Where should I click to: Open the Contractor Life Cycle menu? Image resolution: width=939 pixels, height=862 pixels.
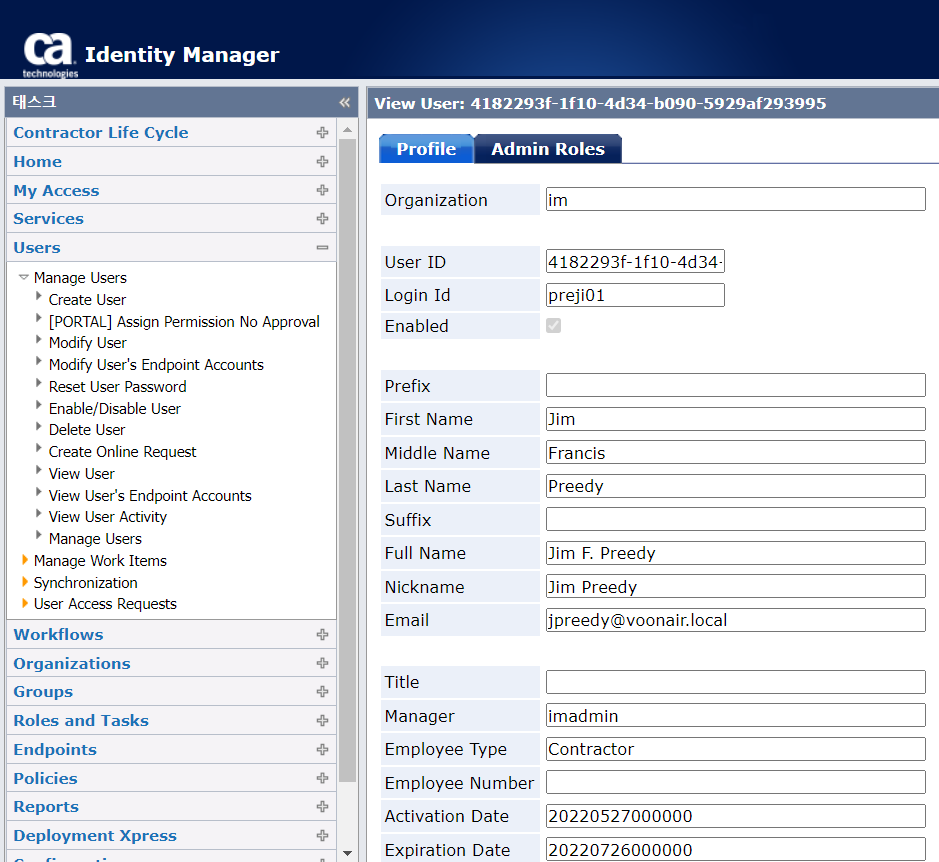tap(101, 132)
